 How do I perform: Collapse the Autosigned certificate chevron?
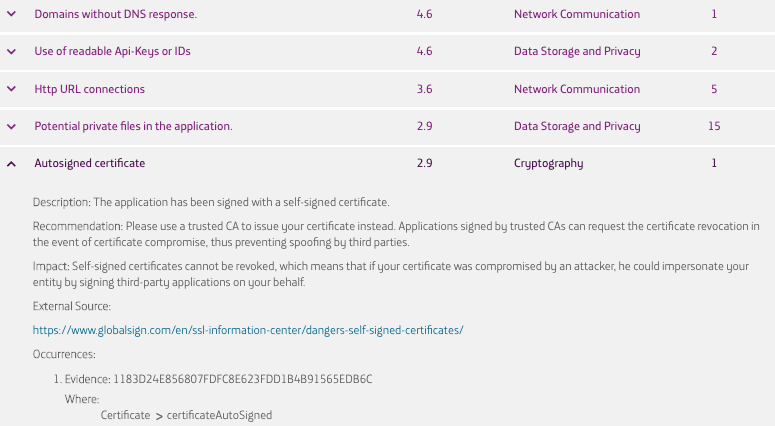(12, 163)
